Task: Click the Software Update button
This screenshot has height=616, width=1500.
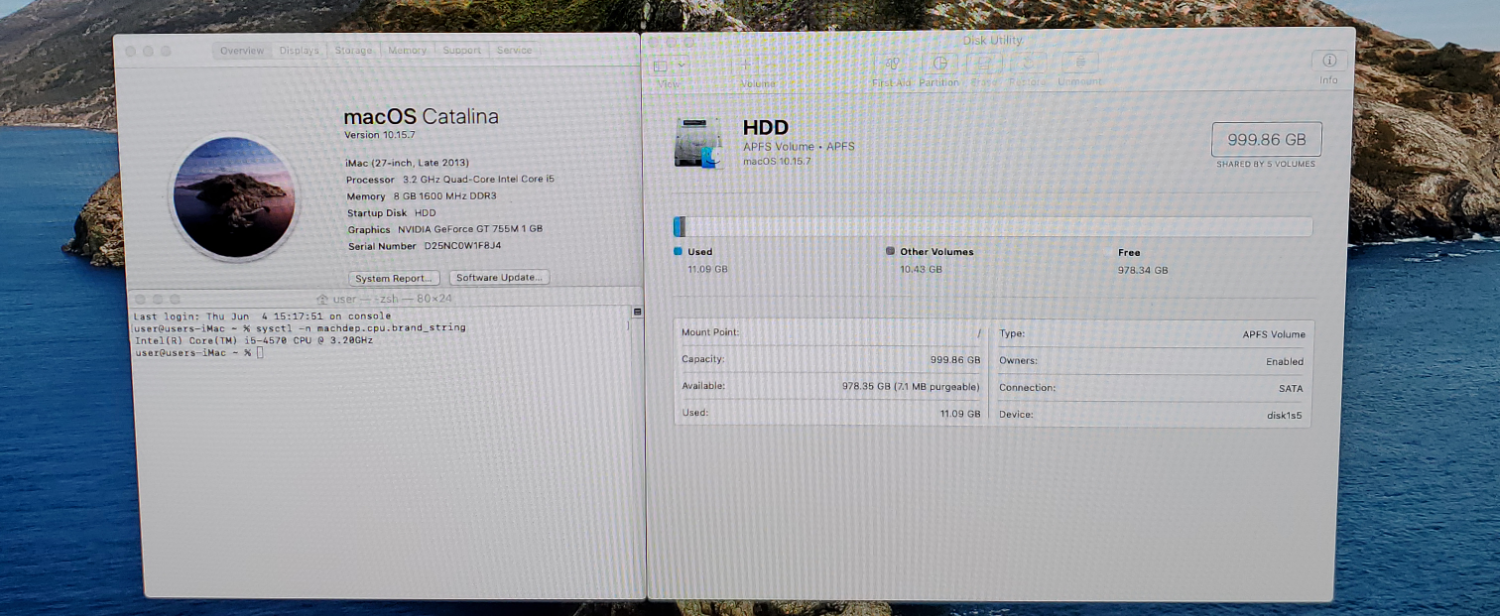Action: point(499,278)
